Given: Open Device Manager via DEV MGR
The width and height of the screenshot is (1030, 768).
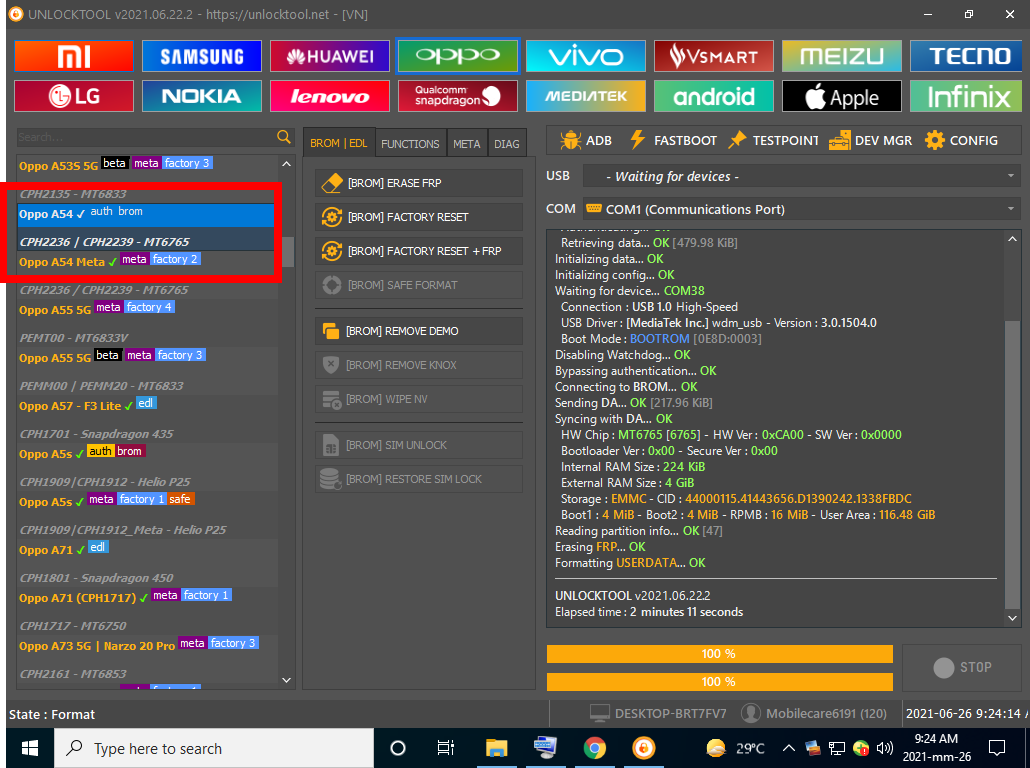Looking at the screenshot, I should (870, 141).
